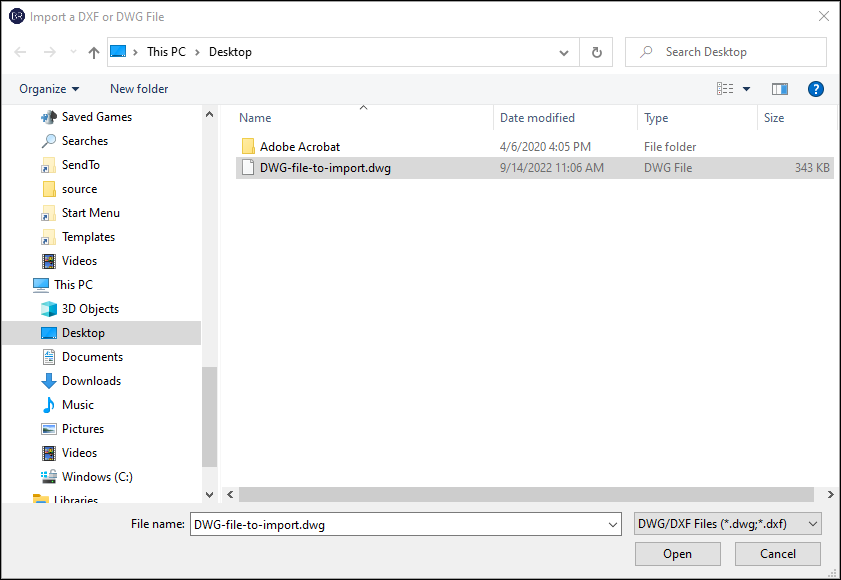Open the view options dropdown arrow
Image resolution: width=841 pixels, height=580 pixels.
(746, 89)
